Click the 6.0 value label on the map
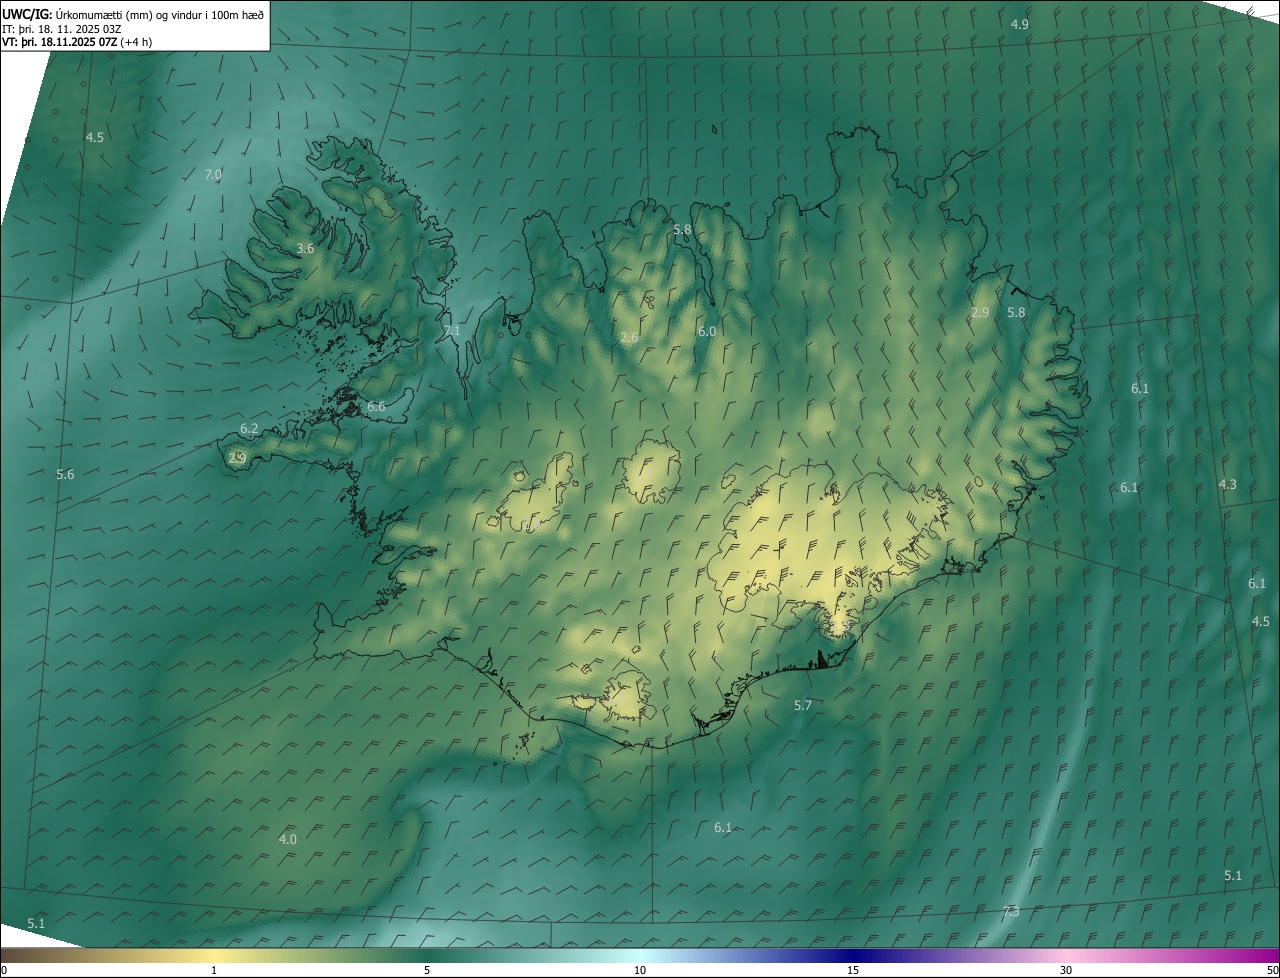 coord(707,331)
